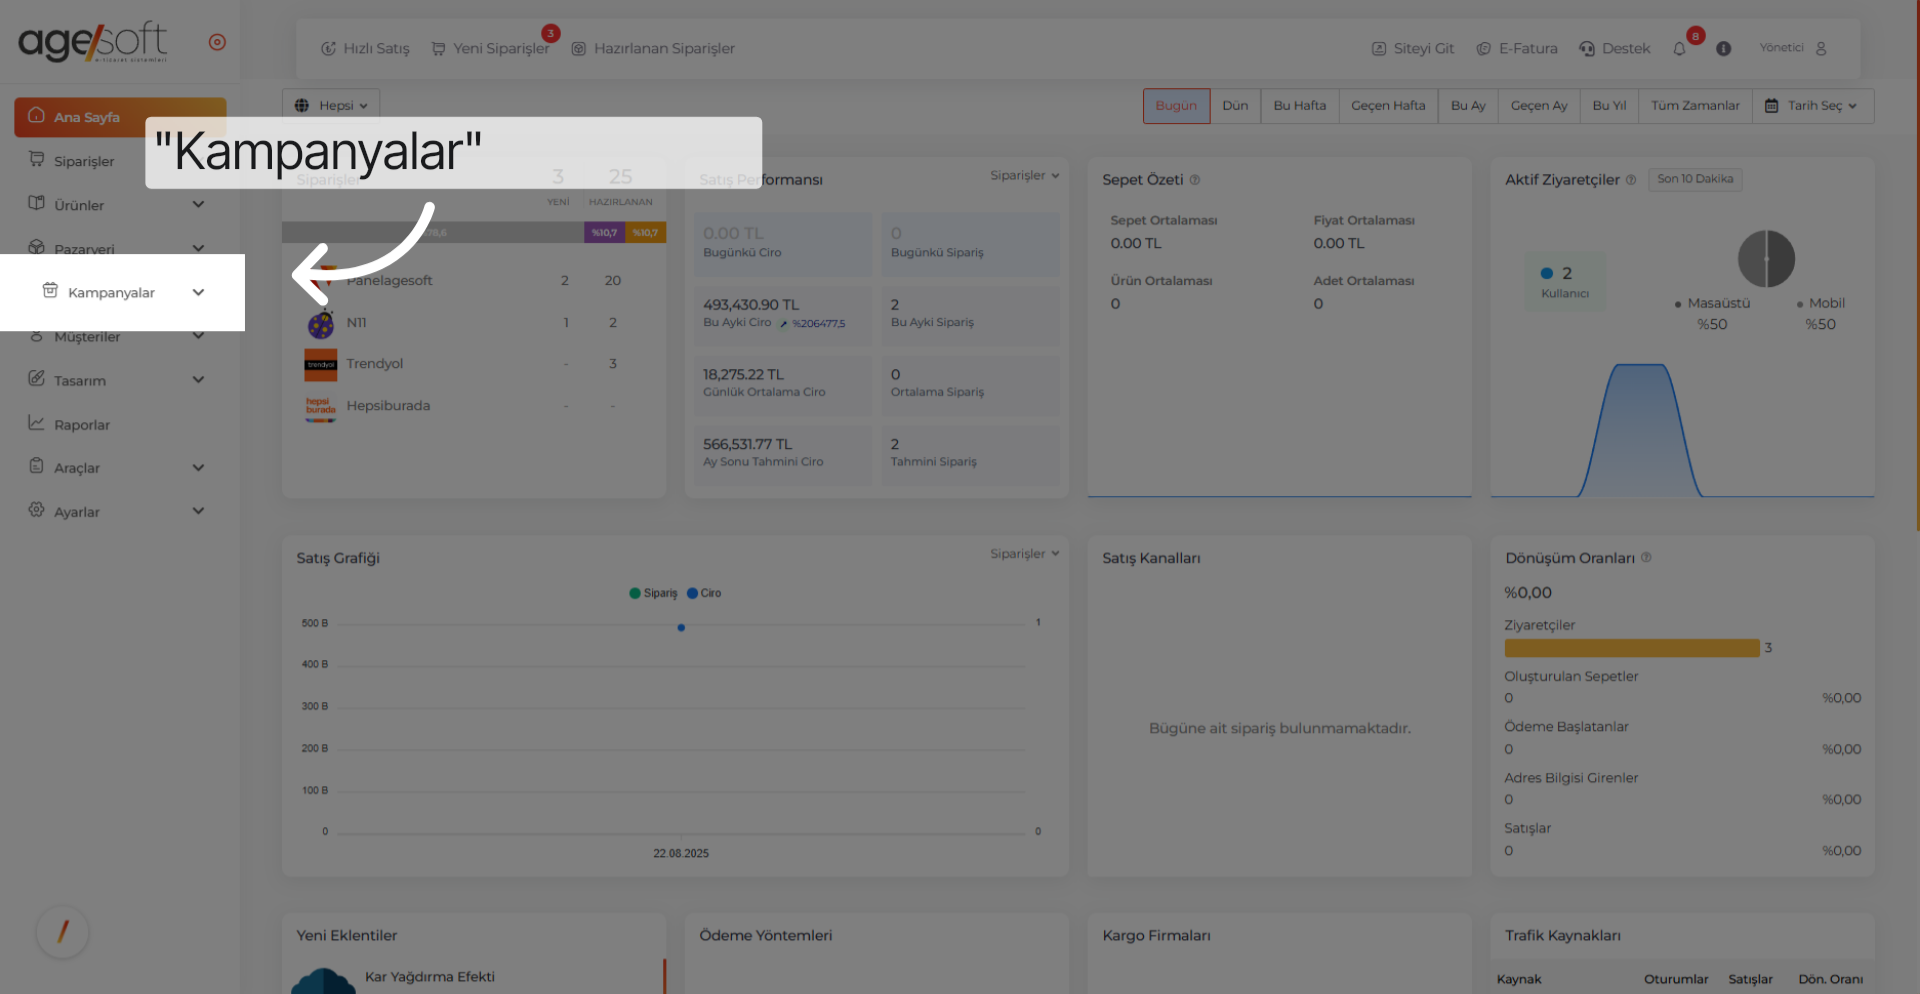Click the Siteyi Git link
Screen dimensions: 1920x994
tap(1413, 48)
